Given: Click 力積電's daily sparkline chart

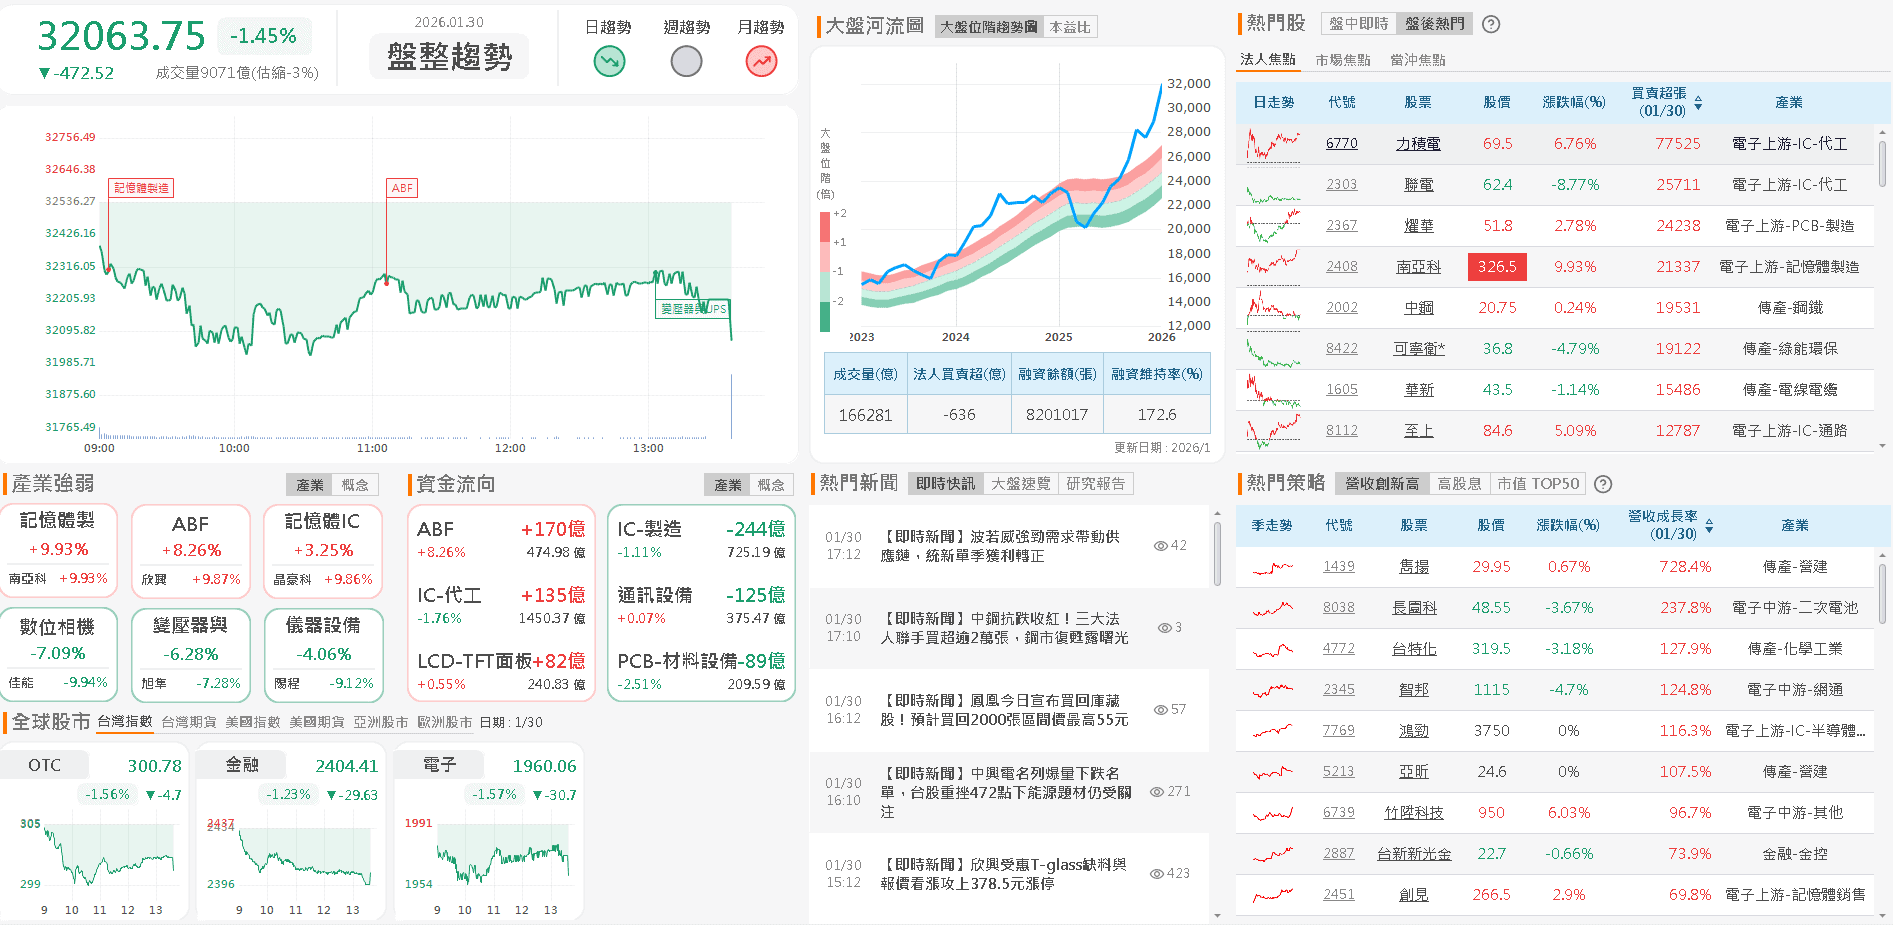Looking at the screenshot, I should click(x=1271, y=143).
